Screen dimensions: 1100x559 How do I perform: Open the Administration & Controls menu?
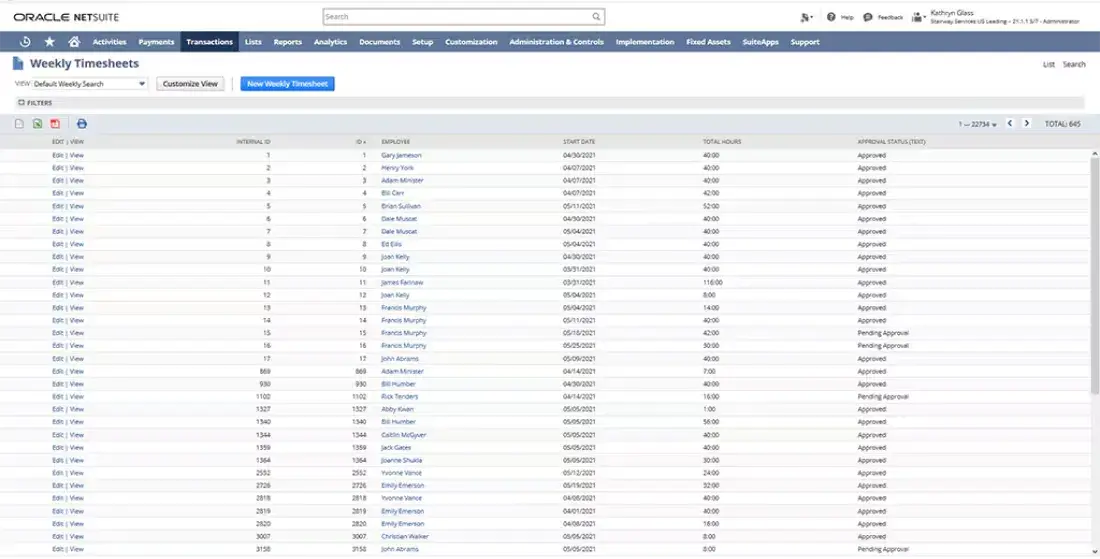[556, 42]
